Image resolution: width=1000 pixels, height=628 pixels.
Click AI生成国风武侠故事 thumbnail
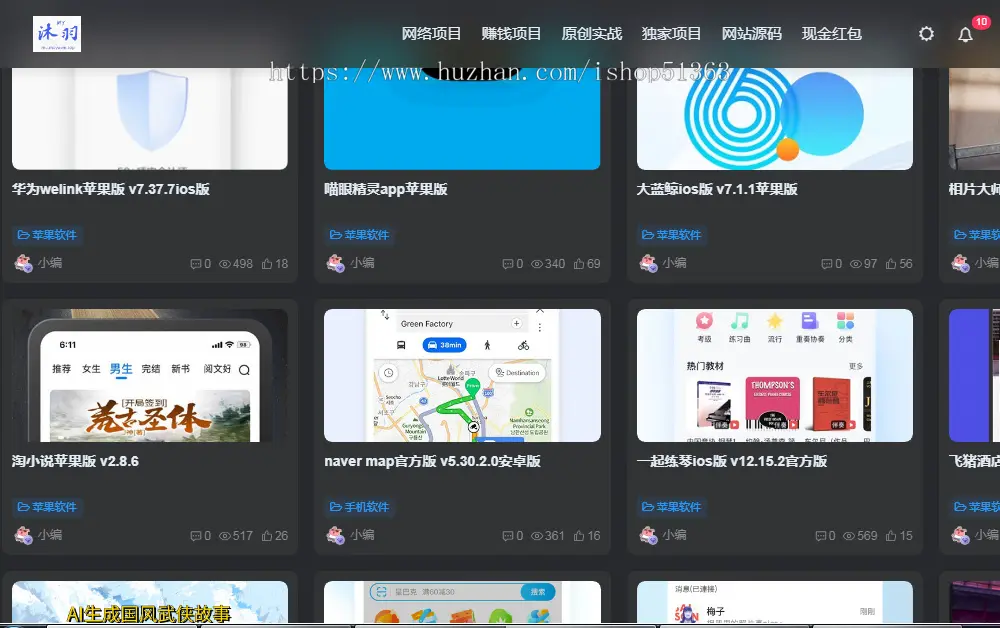coord(150,602)
